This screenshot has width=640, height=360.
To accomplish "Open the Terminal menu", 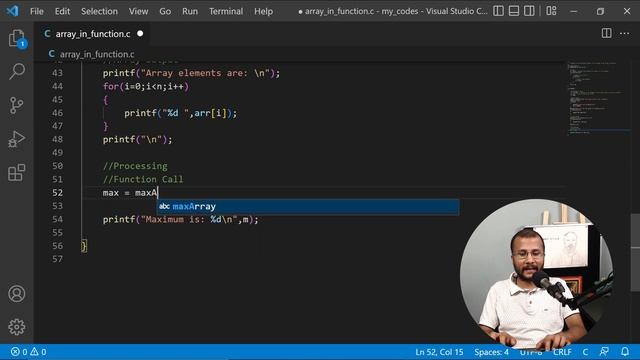I will (x=226, y=11).
